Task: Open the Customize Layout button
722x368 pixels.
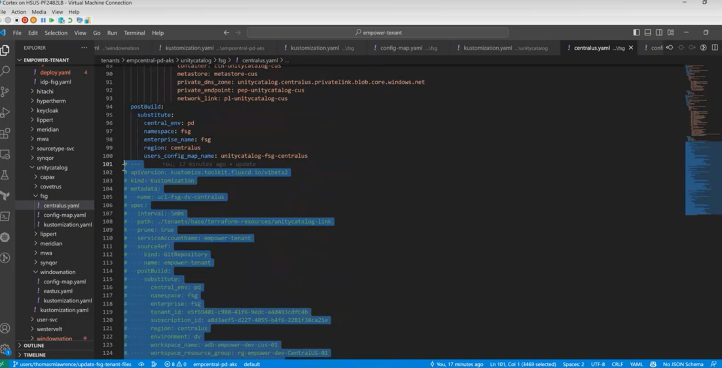Action: pos(671,33)
